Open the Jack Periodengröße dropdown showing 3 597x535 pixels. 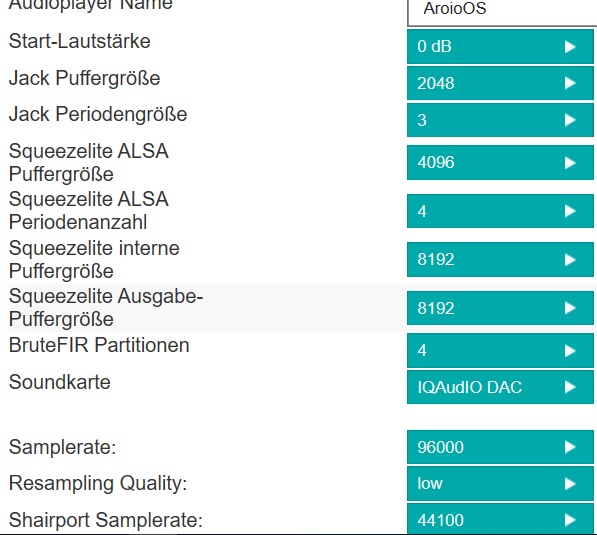500,120
